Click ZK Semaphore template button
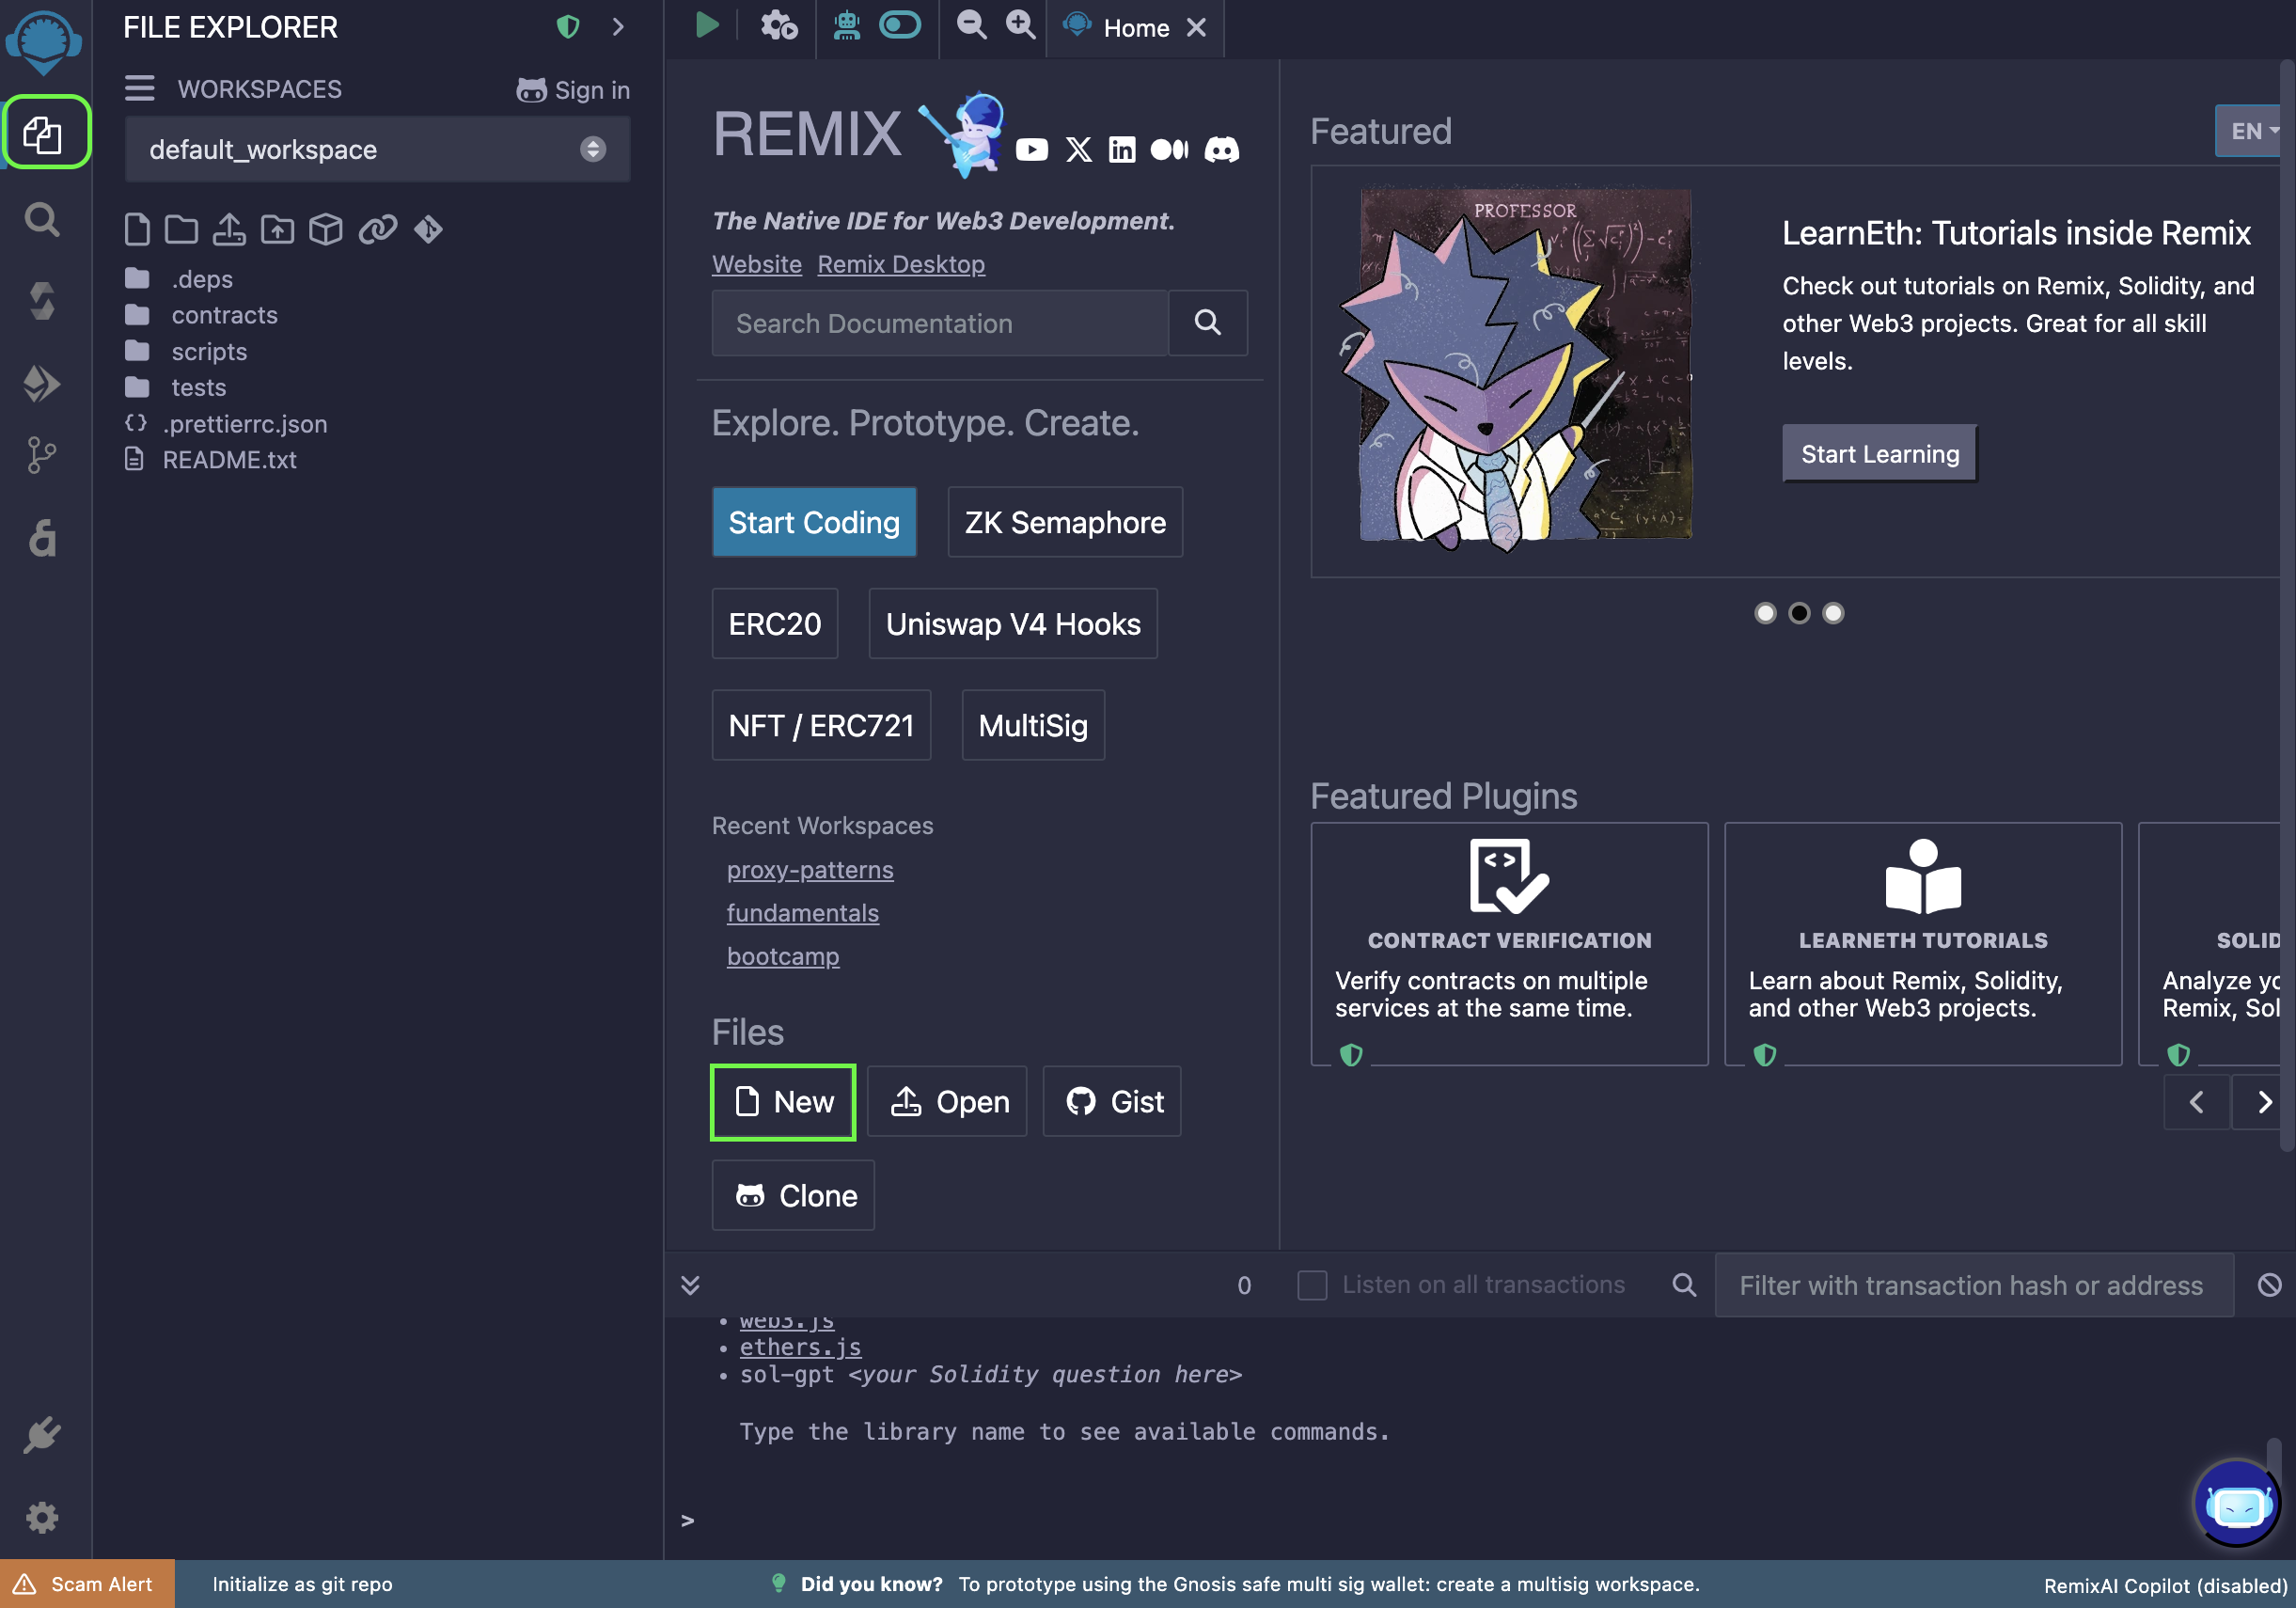 point(1065,522)
